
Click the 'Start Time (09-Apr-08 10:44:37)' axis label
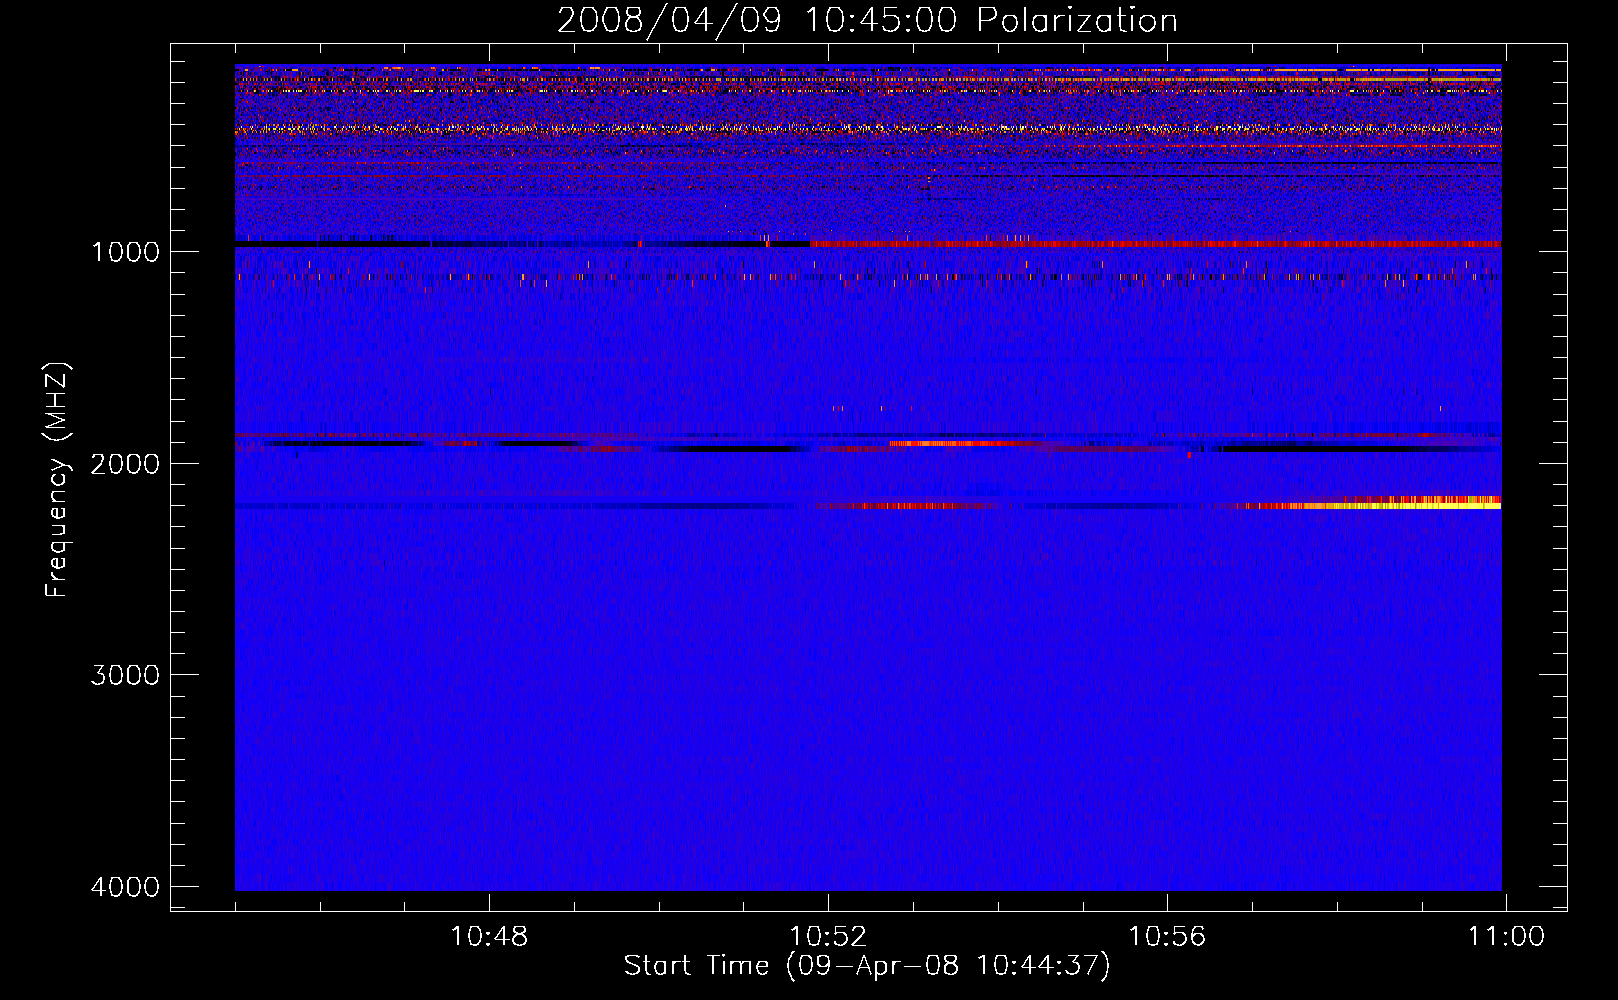coord(867,966)
